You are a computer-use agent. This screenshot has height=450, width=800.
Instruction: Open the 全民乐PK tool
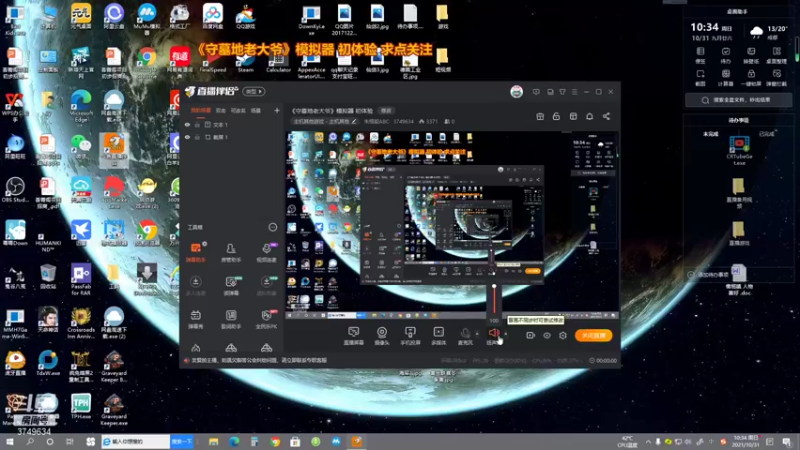[266, 319]
